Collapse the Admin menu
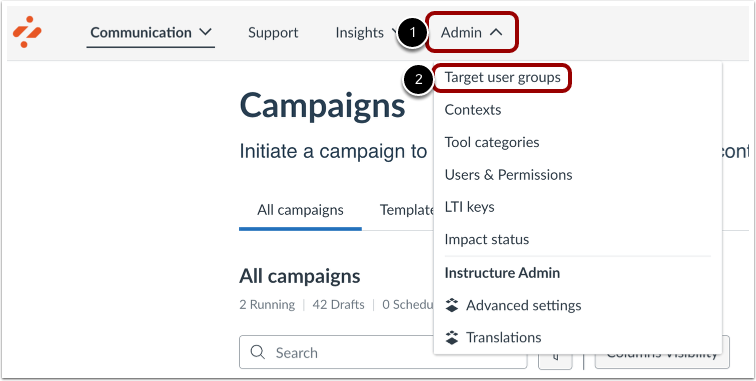756x381 pixels. [x=472, y=32]
